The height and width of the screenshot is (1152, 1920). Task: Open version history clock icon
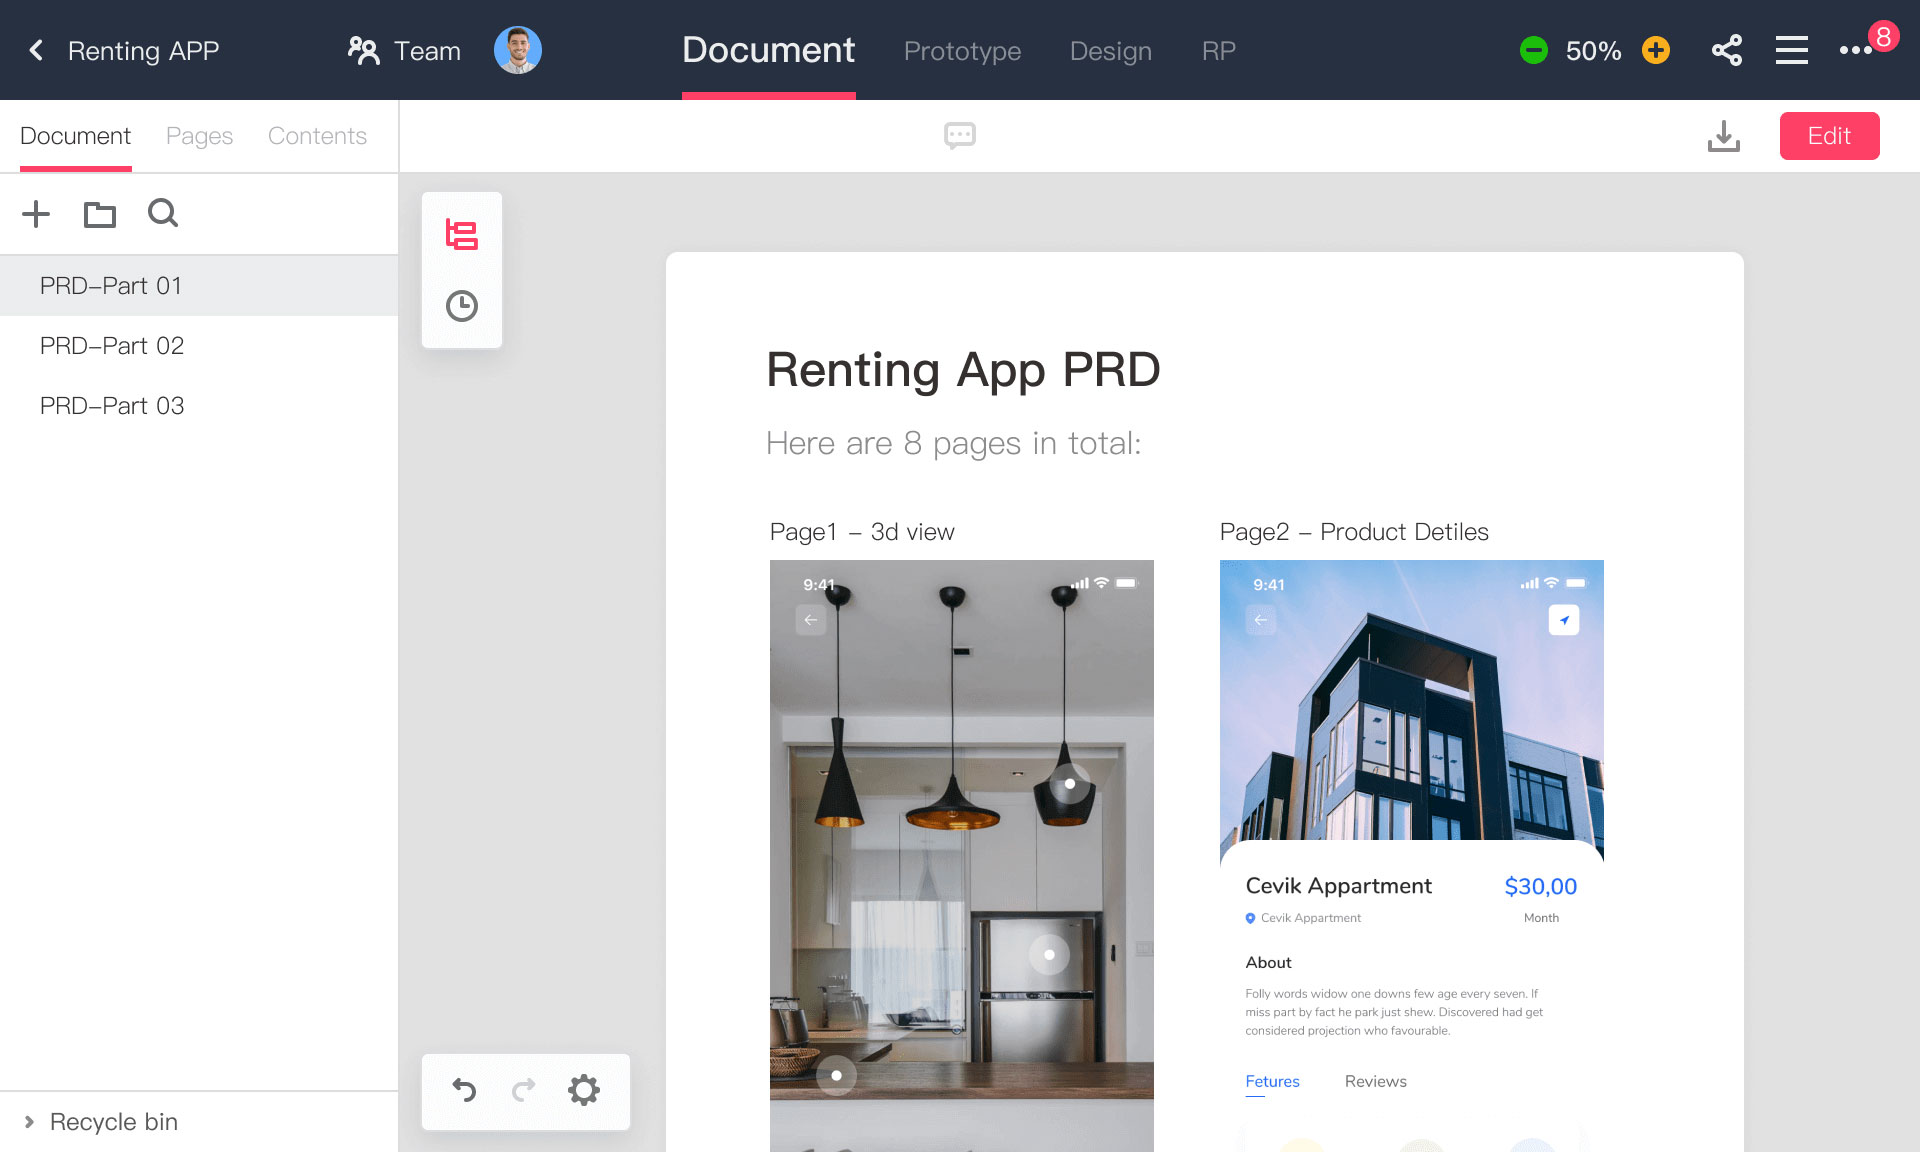(461, 306)
